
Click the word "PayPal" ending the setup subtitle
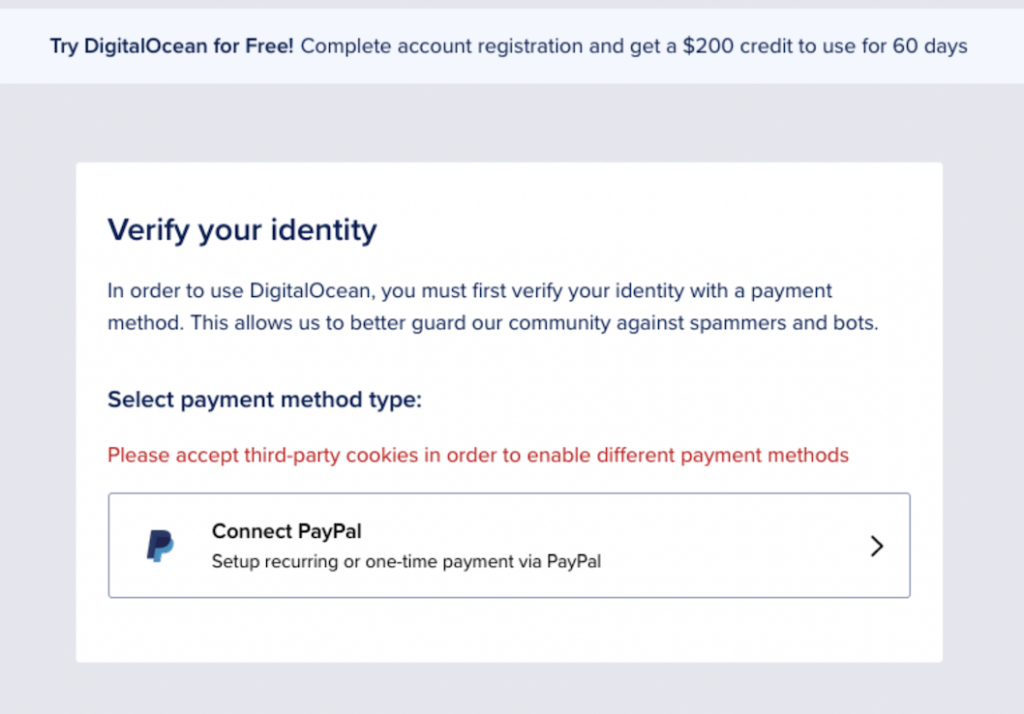573,561
